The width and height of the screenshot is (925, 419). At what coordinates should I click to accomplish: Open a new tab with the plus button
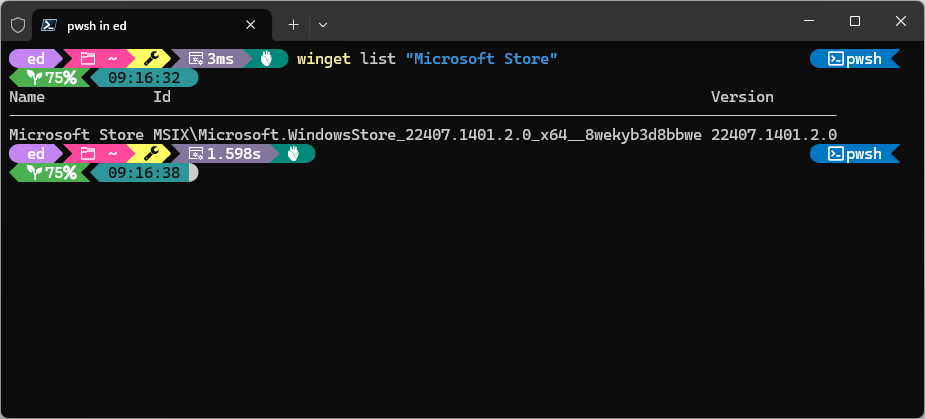point(293,25)
